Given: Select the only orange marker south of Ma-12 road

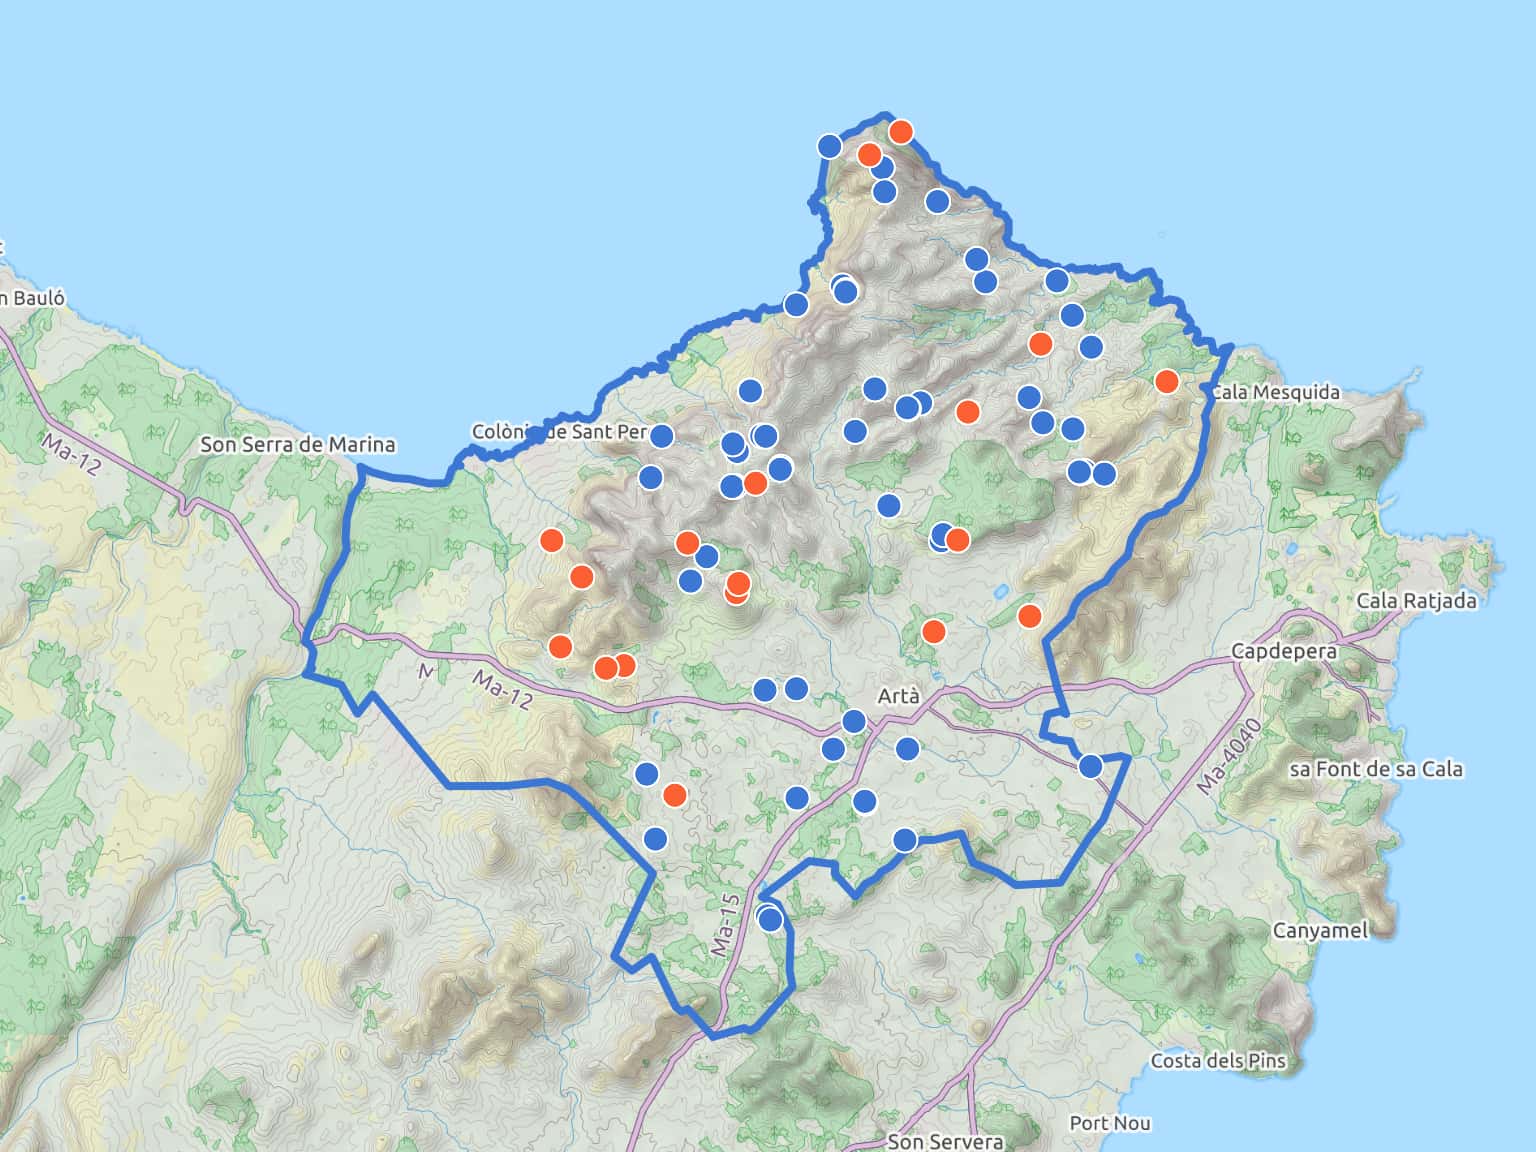Looking at the screenshot, I should pos(675,795).
